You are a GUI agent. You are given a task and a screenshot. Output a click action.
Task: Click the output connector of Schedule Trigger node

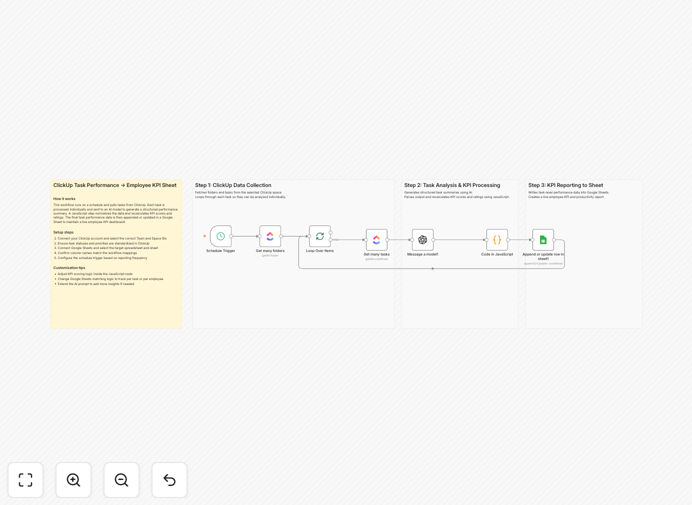point(231,236)
